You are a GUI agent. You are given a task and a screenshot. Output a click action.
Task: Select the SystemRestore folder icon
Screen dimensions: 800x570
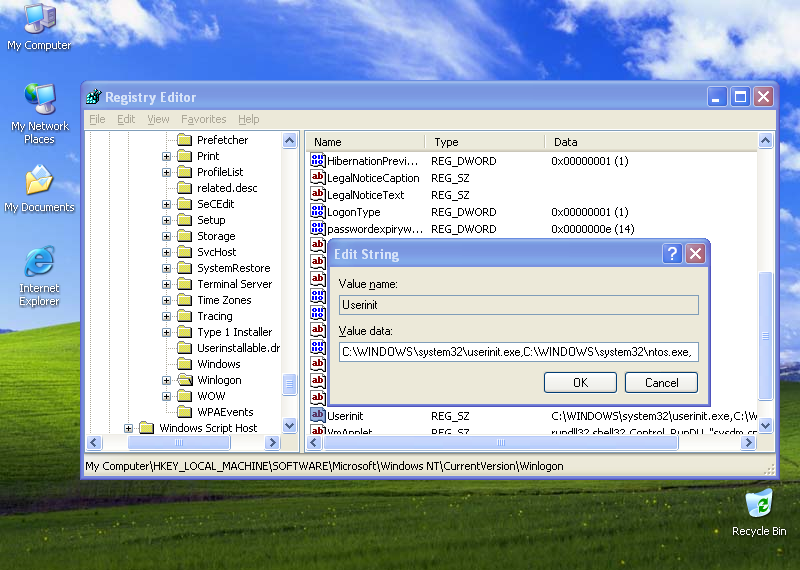pyautogui.click(x=184, y=268)
